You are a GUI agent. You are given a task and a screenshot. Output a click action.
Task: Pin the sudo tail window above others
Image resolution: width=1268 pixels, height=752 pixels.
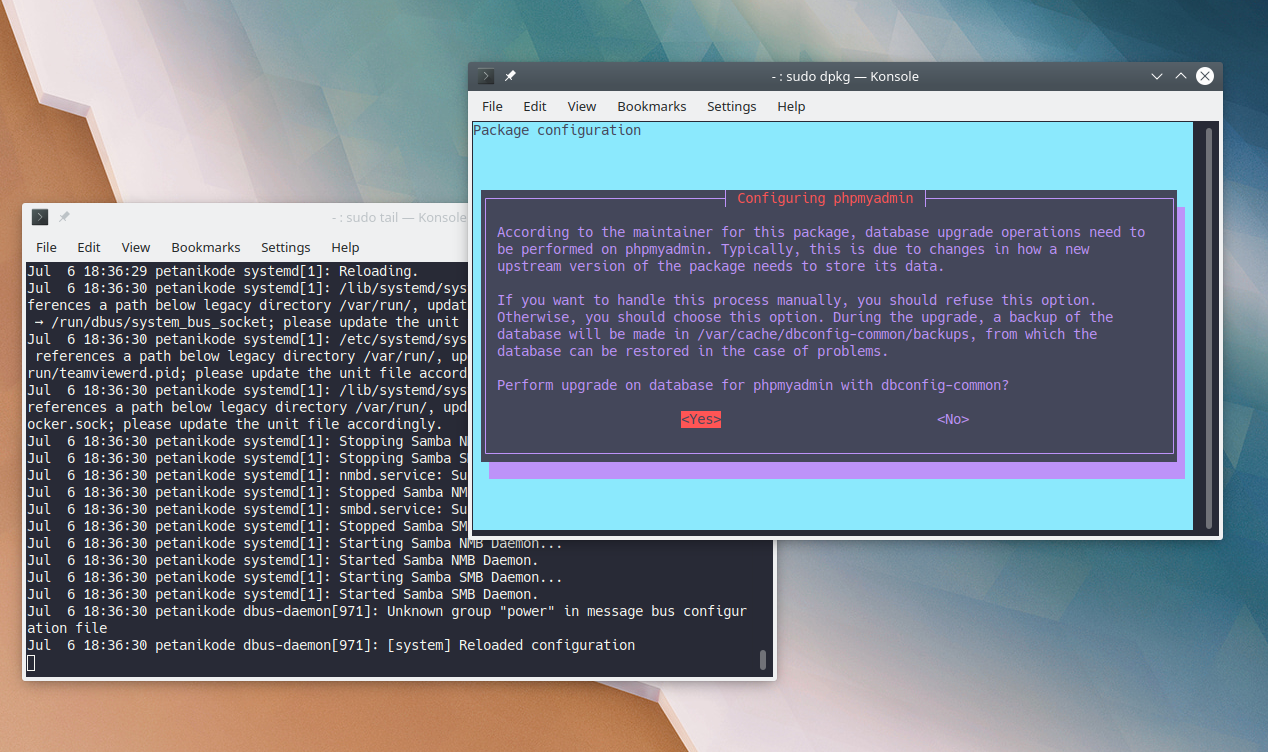[63, 216]
